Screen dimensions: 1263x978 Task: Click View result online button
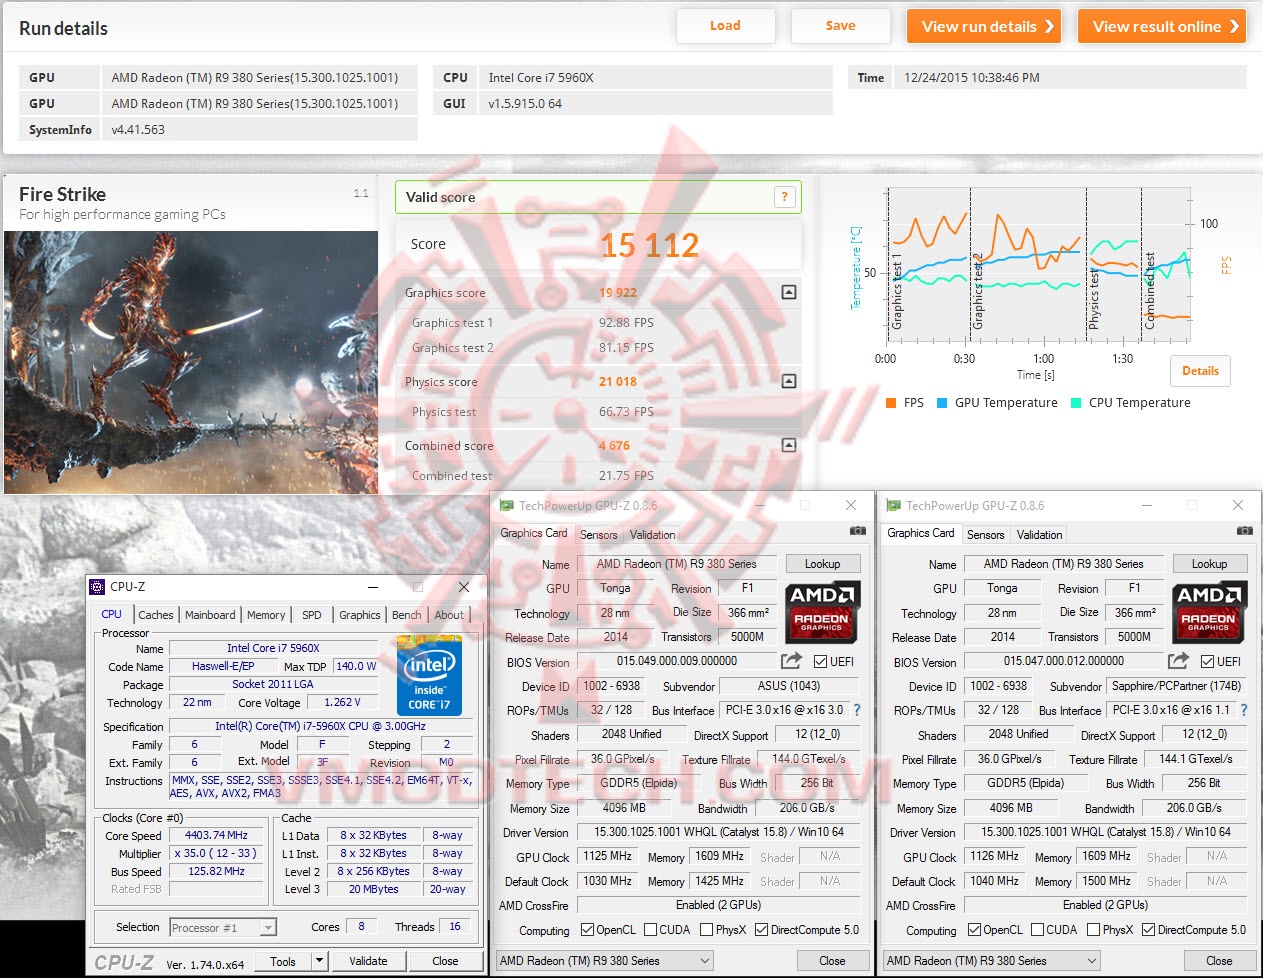tap(1161, 26)
